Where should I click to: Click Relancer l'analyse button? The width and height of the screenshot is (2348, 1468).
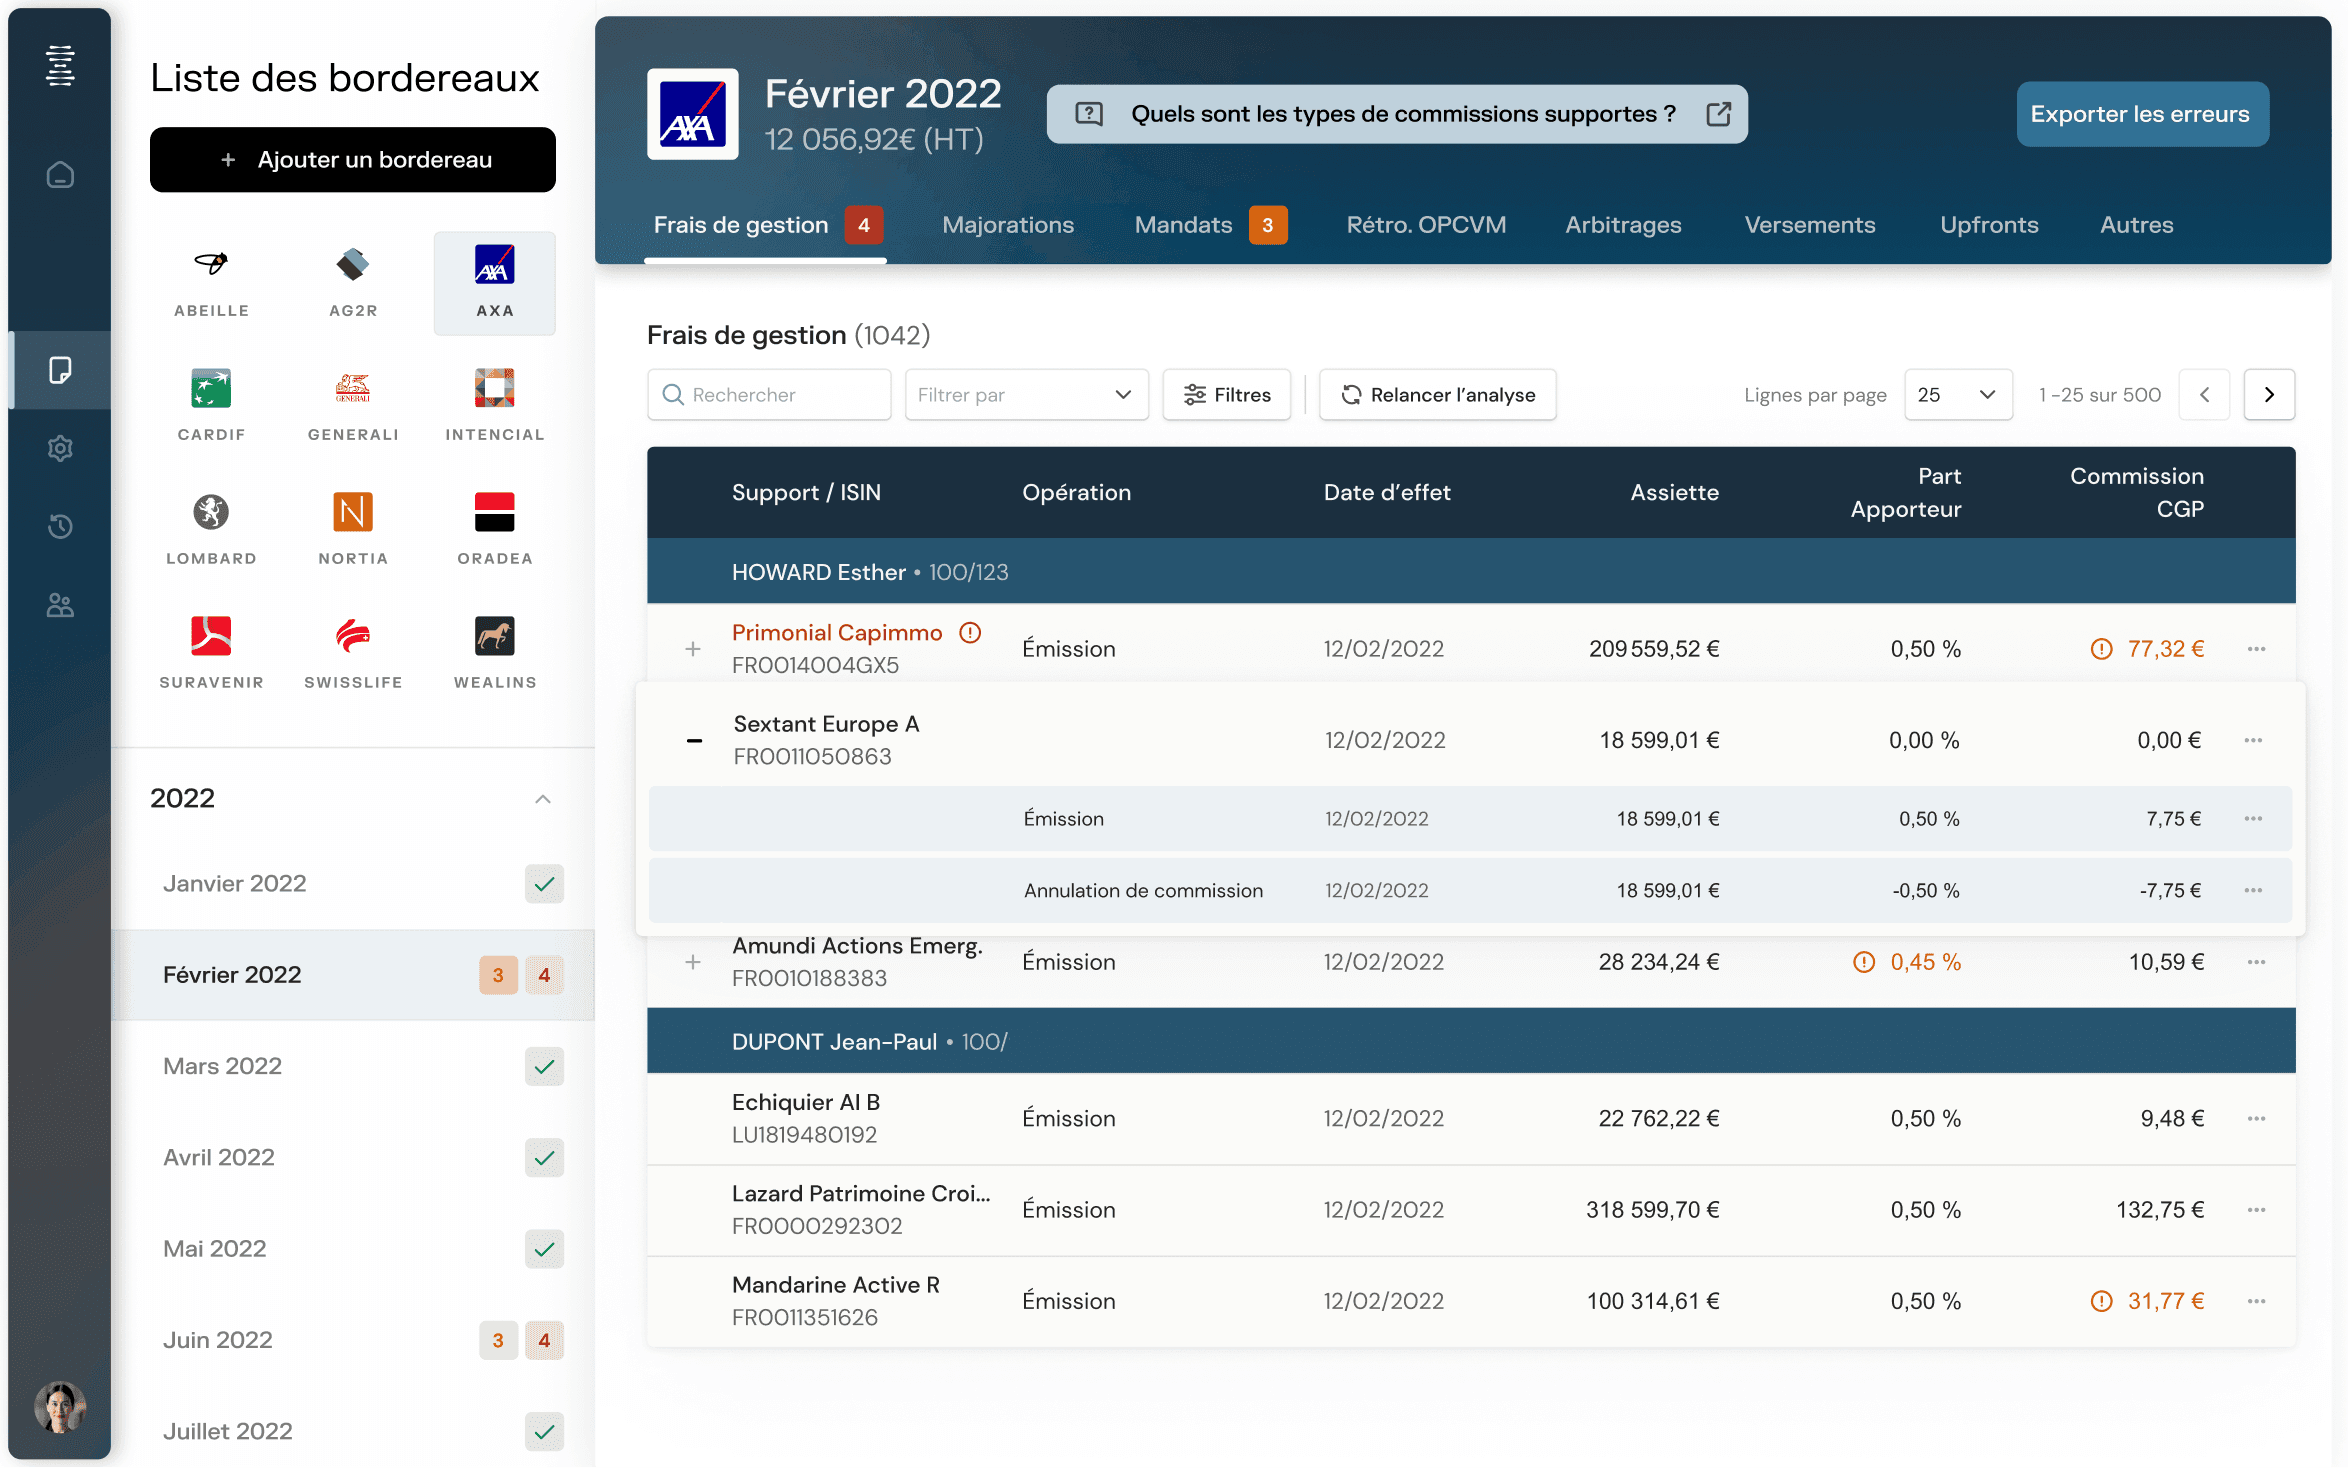(1438, 395)
